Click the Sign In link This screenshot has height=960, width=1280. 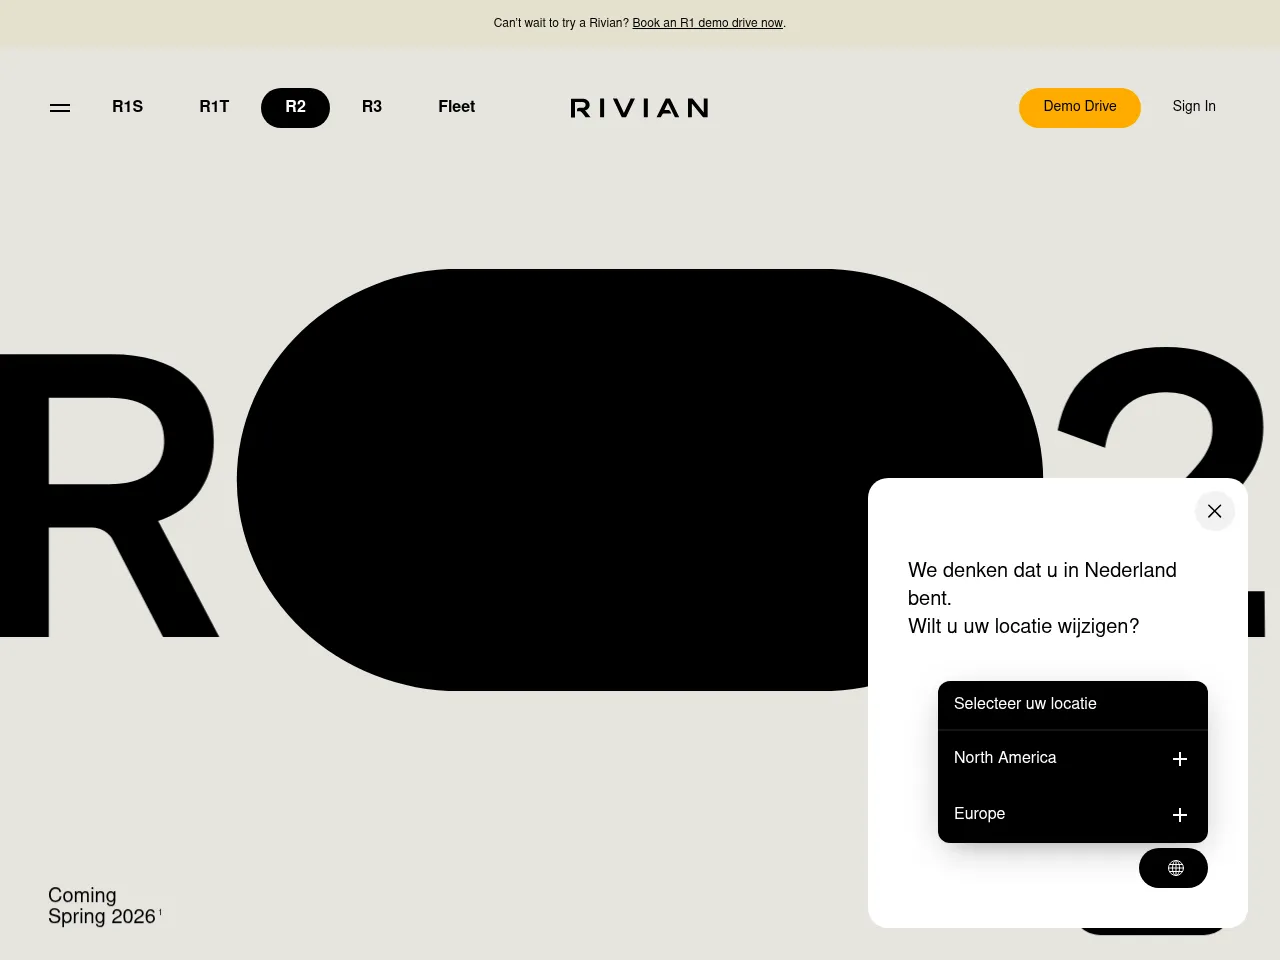pos(1193,107)
